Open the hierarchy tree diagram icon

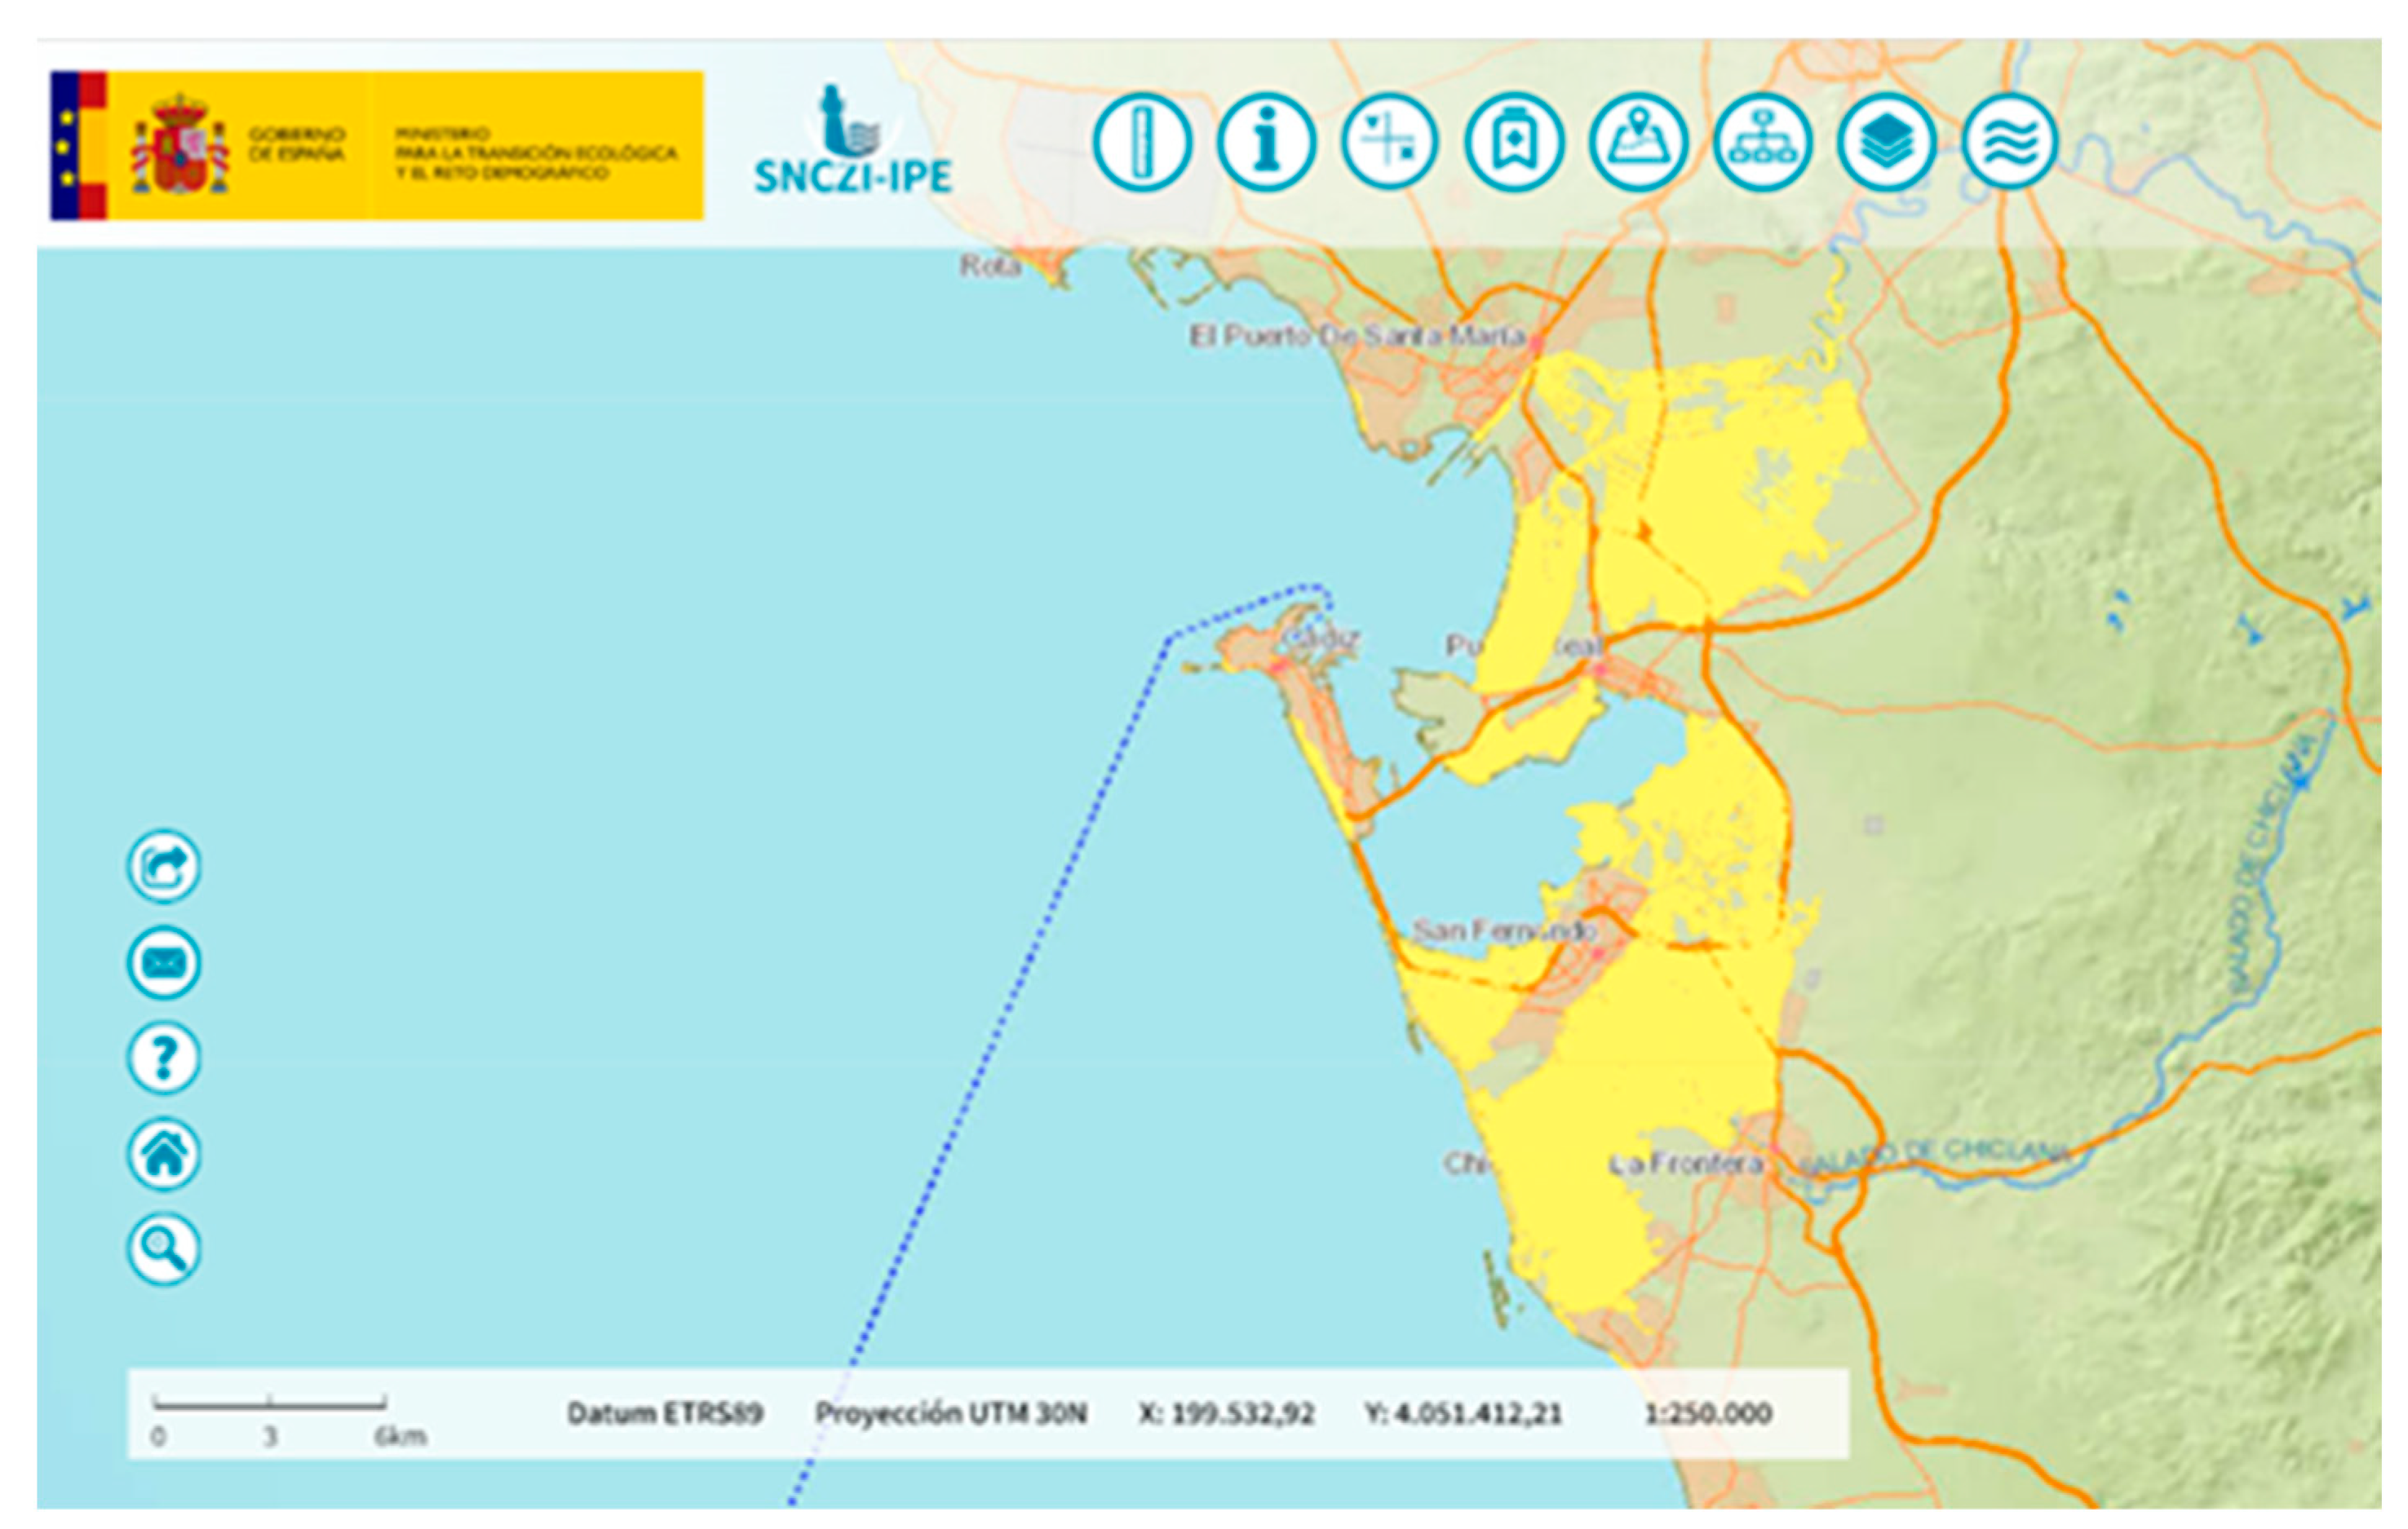[x=1761, y=142]
